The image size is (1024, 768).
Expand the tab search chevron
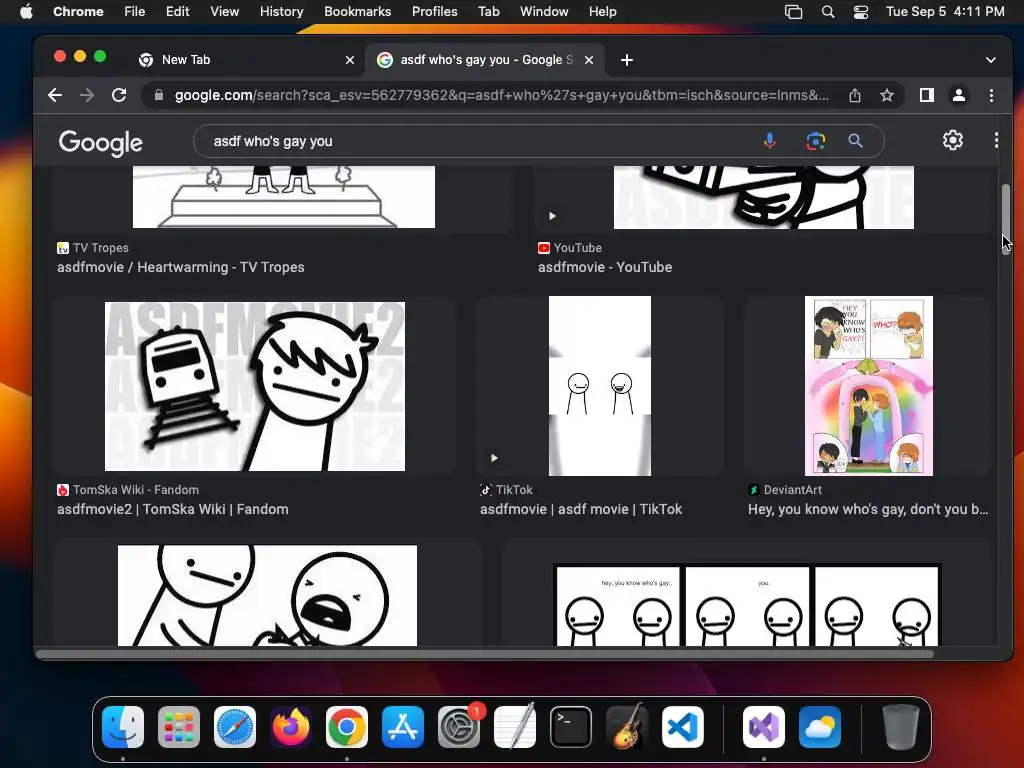point(991,60)
